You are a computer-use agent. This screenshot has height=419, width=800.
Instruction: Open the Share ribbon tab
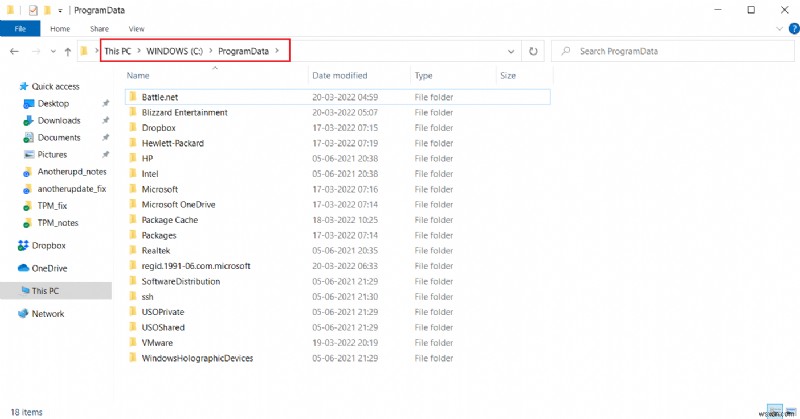tap(99, 29)
